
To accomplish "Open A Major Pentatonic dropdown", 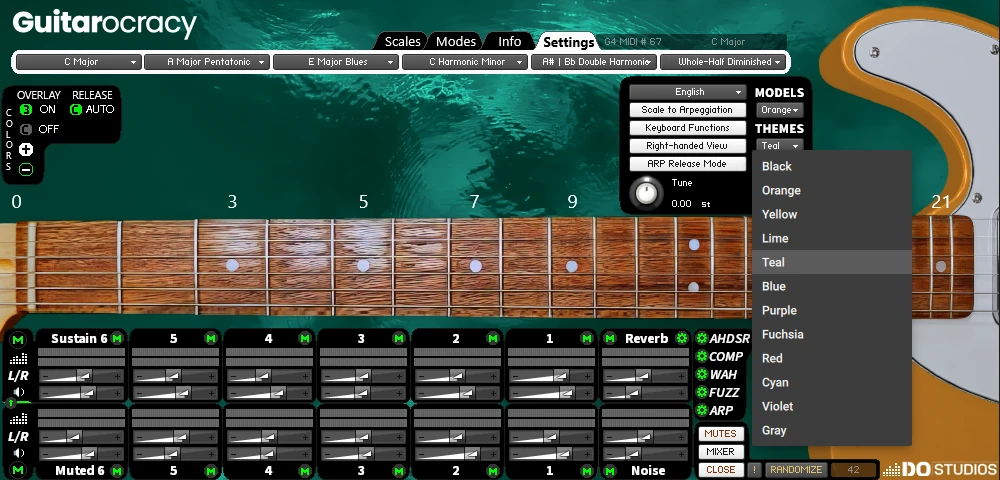I will 207,62.
